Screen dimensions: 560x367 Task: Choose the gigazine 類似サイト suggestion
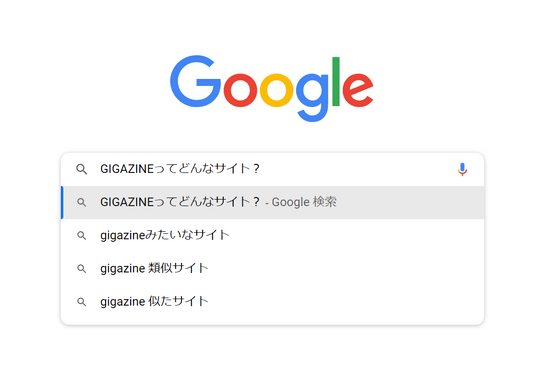click(272, 269)
